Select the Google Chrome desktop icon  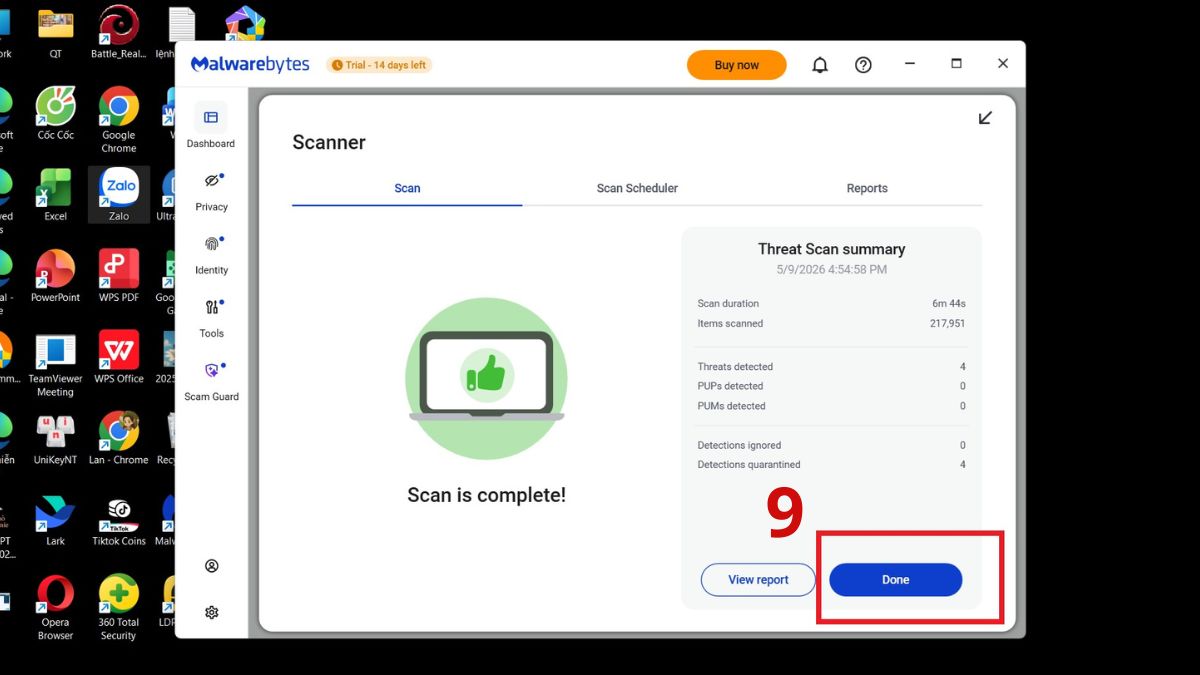pos(119,119)
